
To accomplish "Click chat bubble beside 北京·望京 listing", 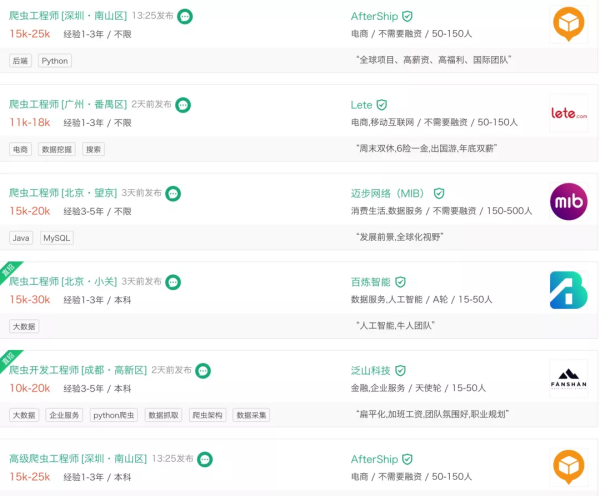I will click(173, 193).
